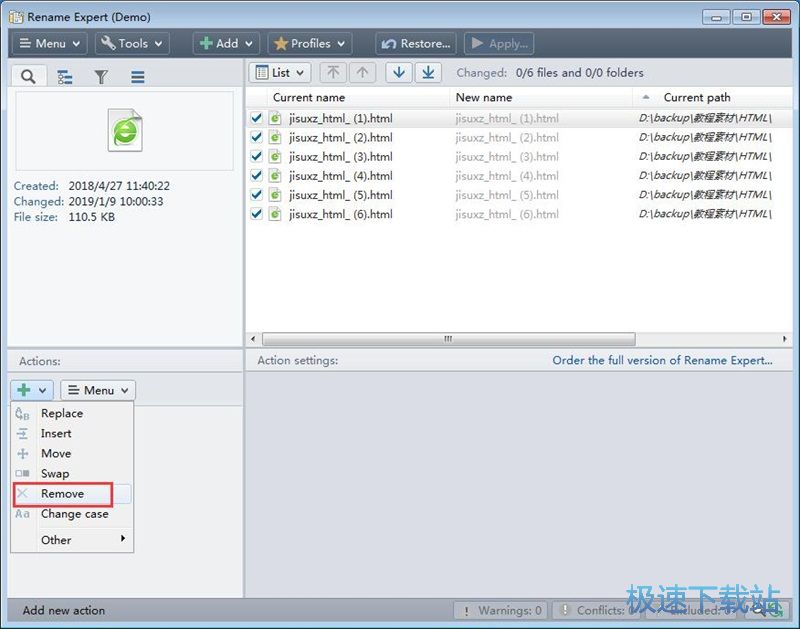Select Remove from the actions menu

coord(62,494)
